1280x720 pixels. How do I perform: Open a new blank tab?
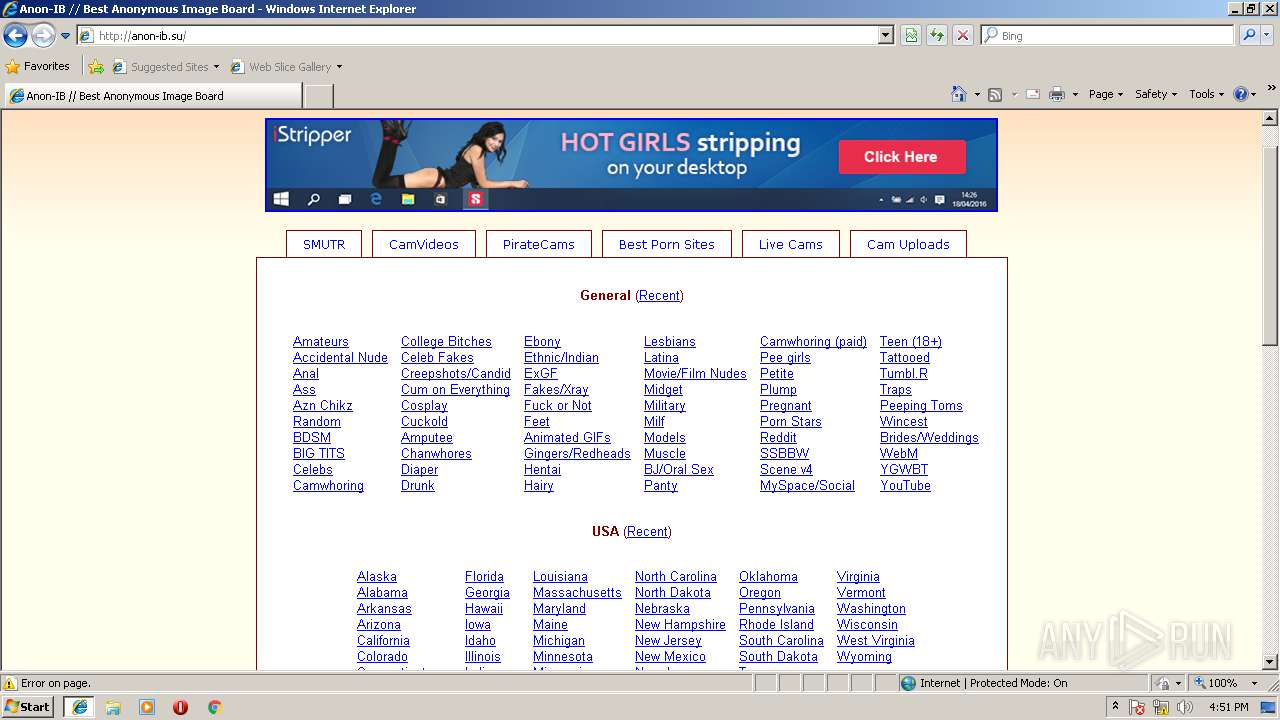pyautogui.click(x=318, y=96)
